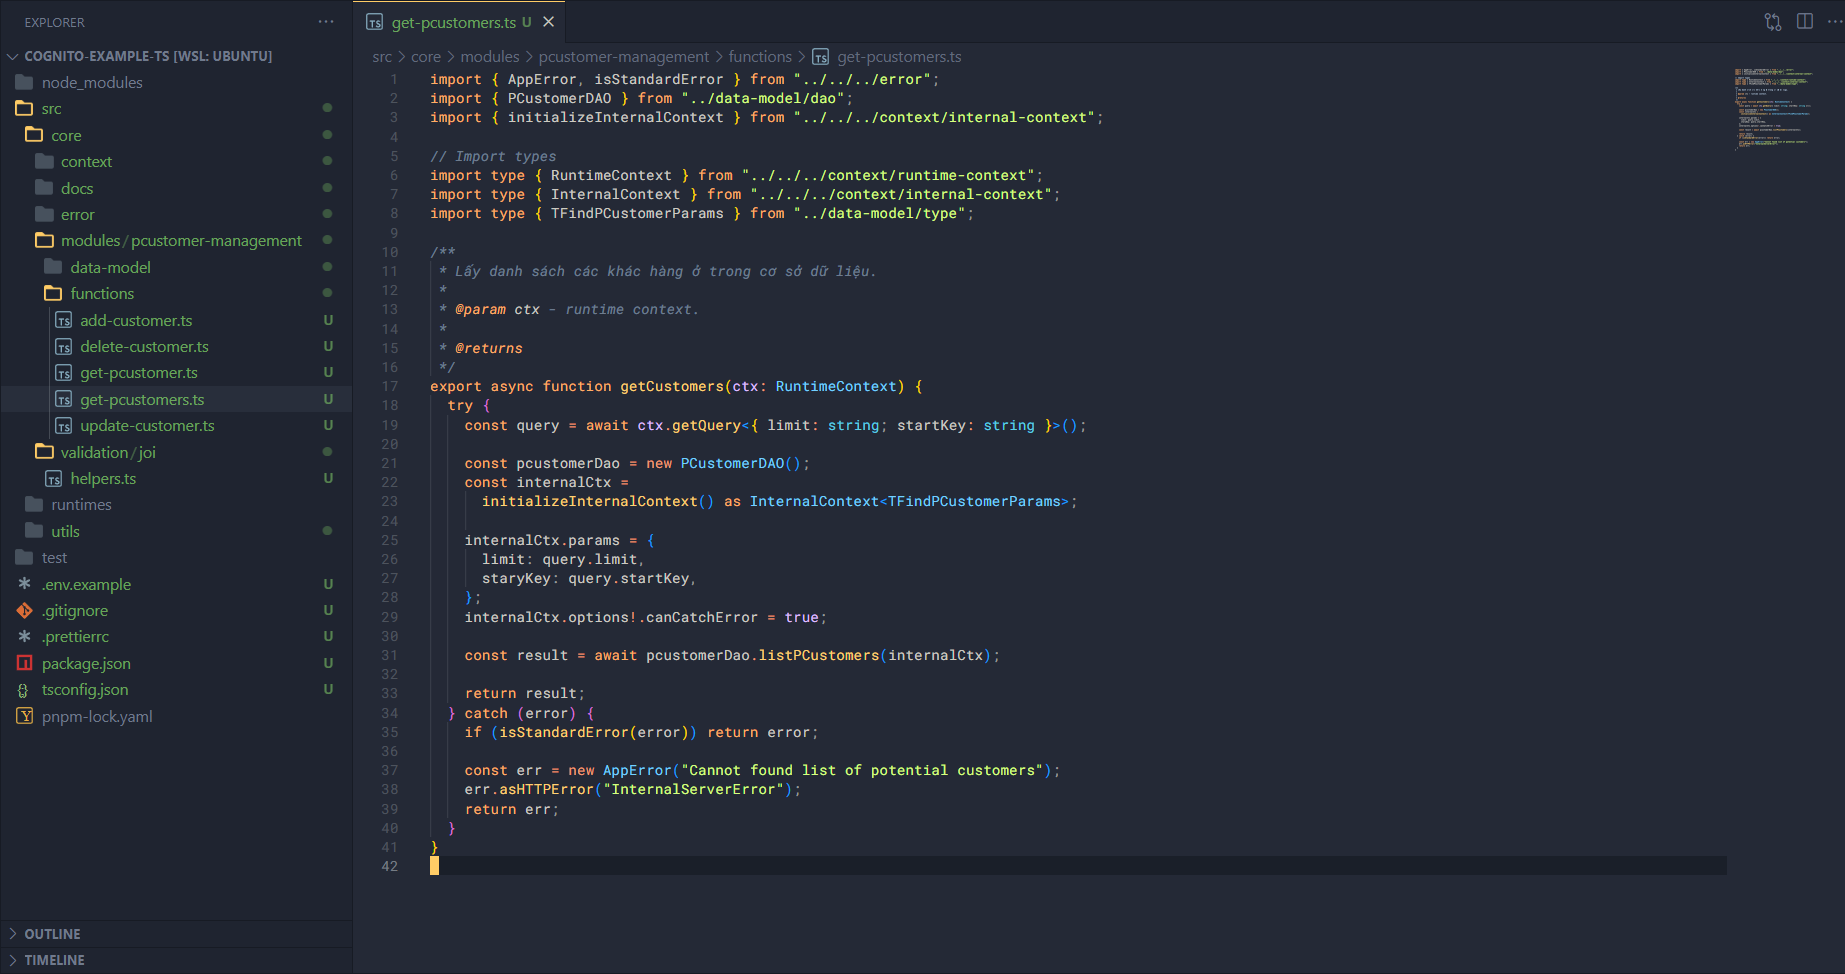This screenshot has width=1845, height=974.
Task: Click pcustomer-management in the breadcrumb
Action: (623, 57)
